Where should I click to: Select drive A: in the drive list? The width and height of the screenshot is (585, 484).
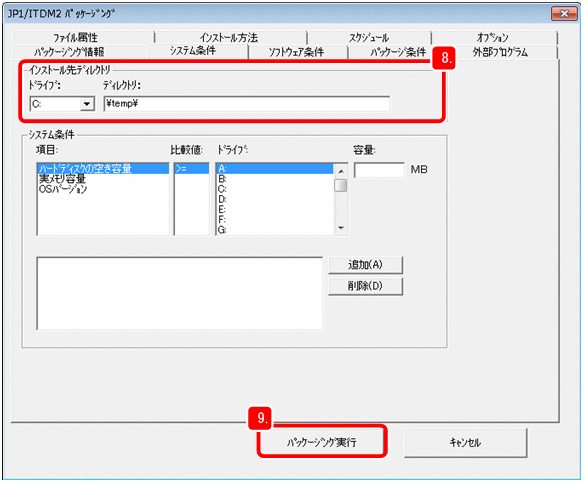275,169
